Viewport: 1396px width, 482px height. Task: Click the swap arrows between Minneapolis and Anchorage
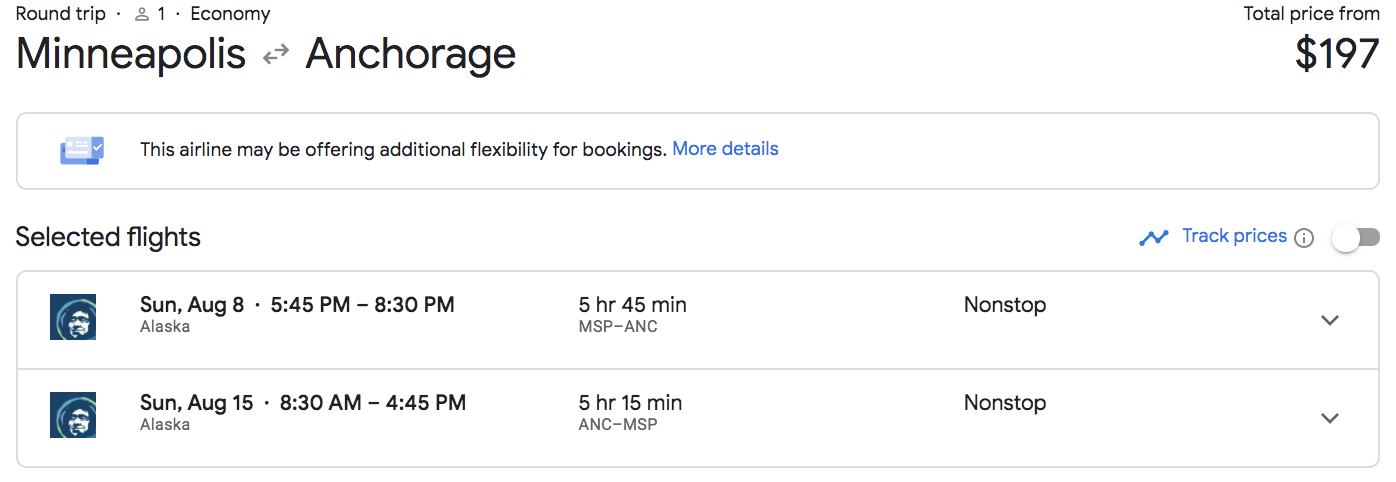[276, 56]
